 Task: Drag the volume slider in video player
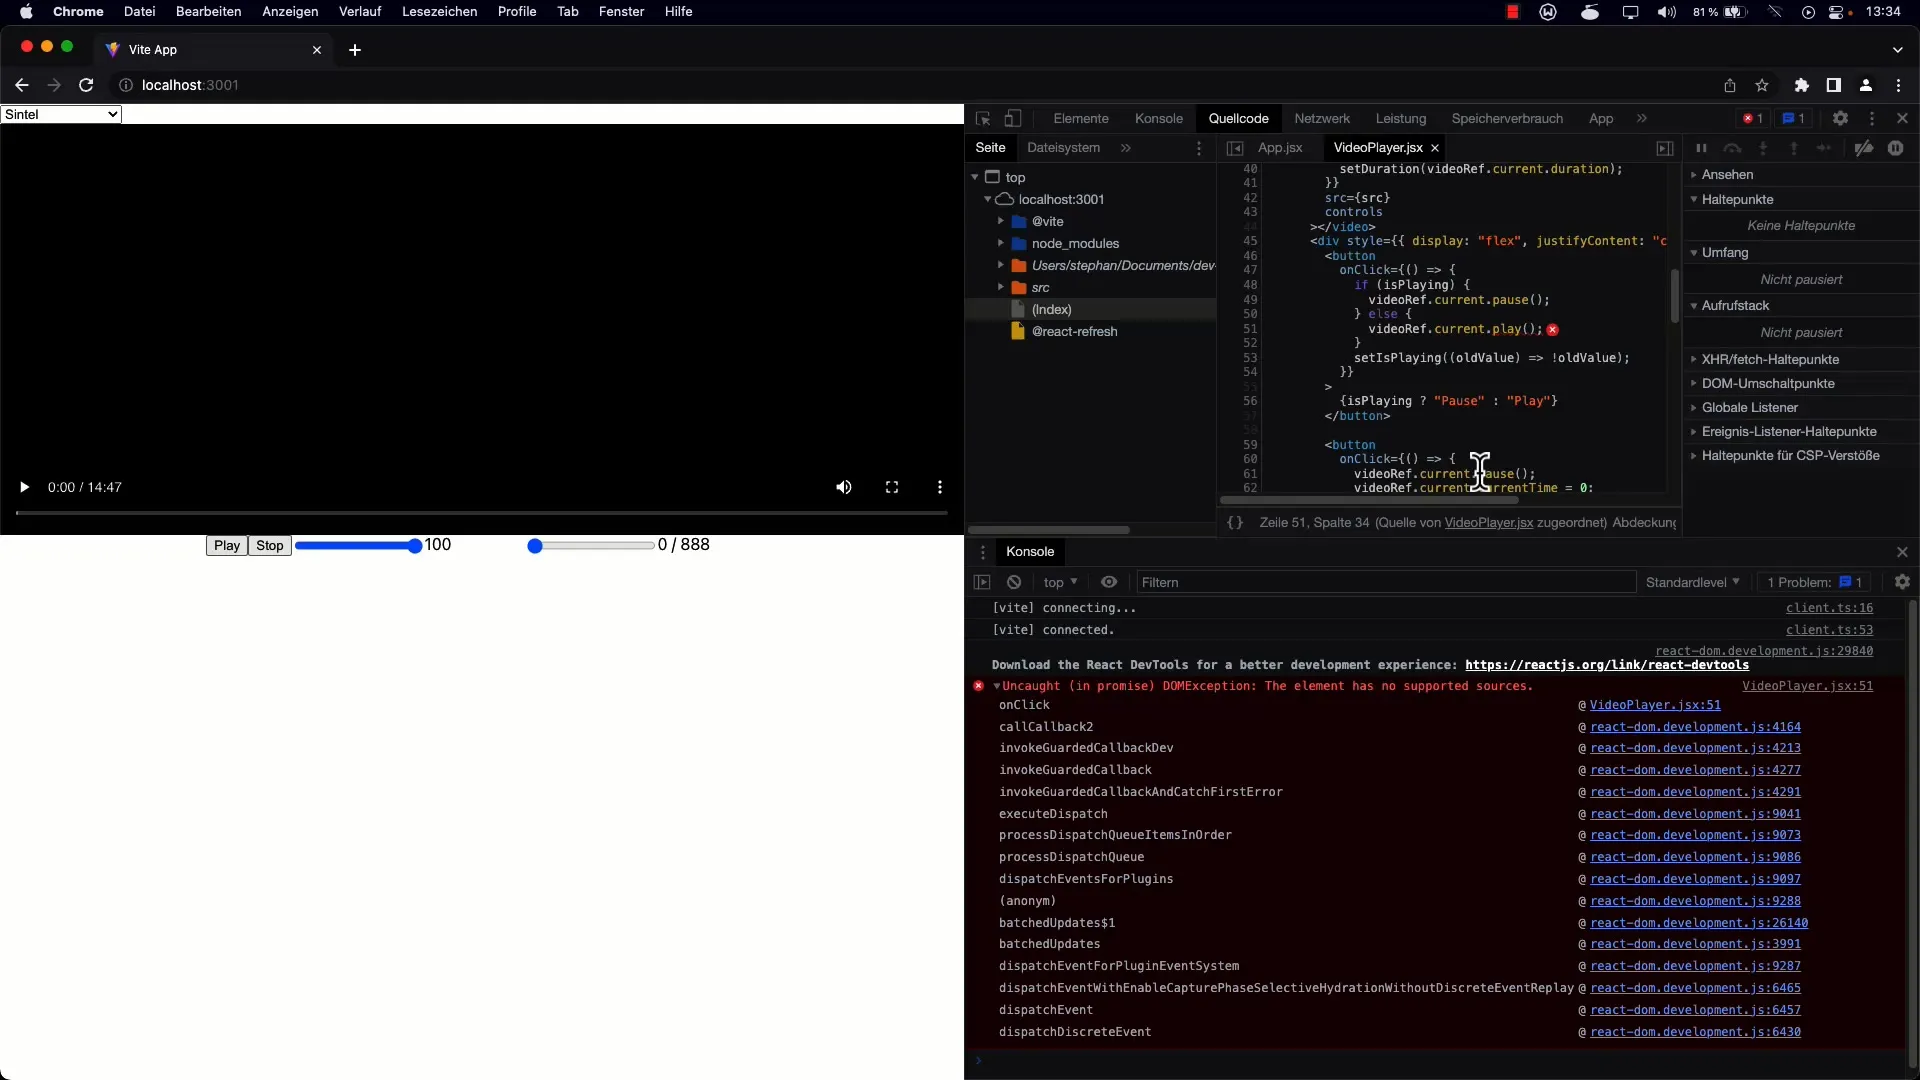[414, 545]
